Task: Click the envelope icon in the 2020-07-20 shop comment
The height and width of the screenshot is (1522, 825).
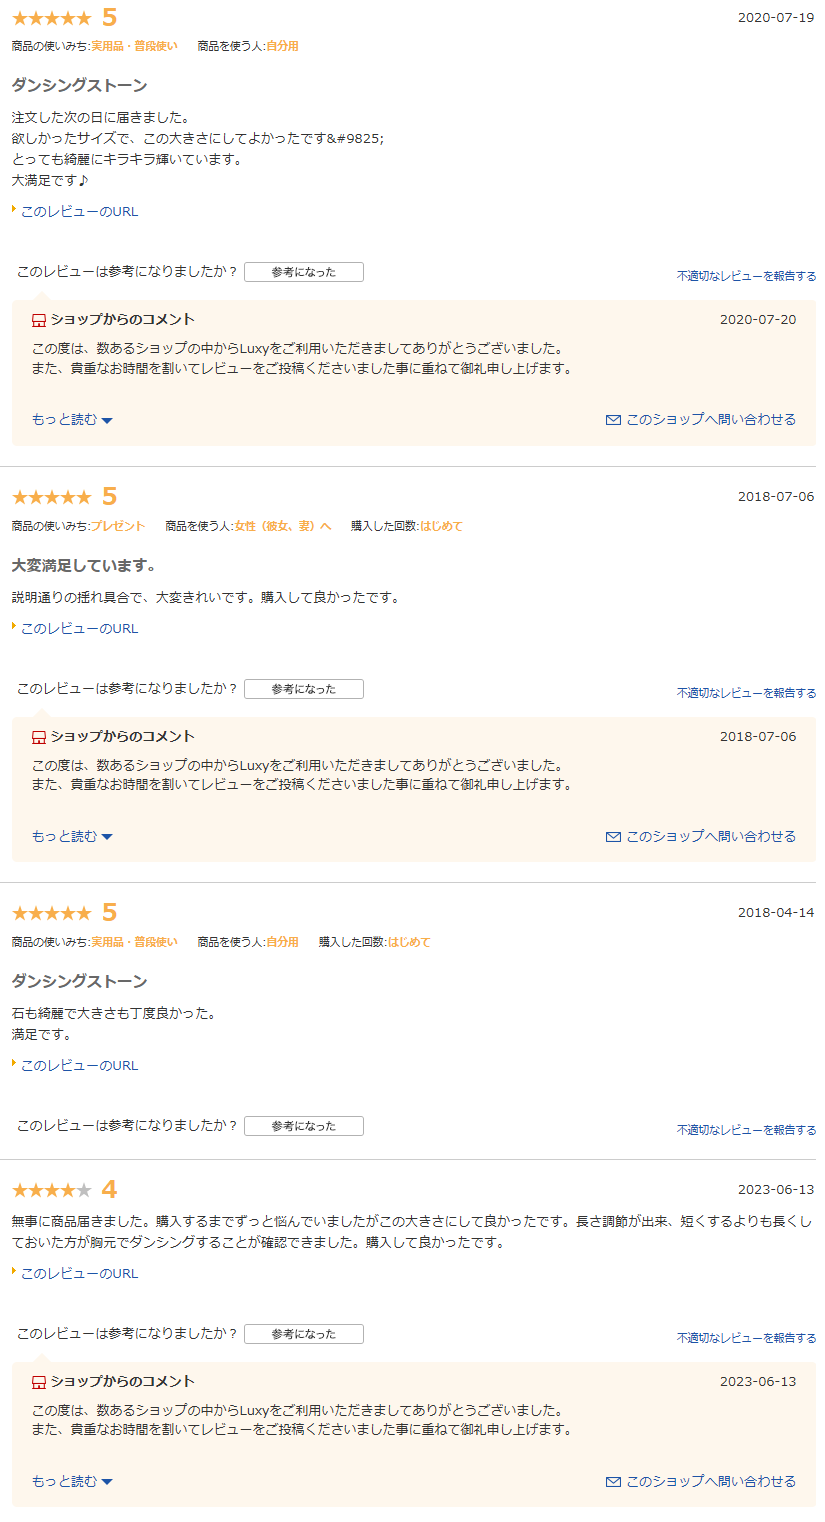Action: coord(613,420)
